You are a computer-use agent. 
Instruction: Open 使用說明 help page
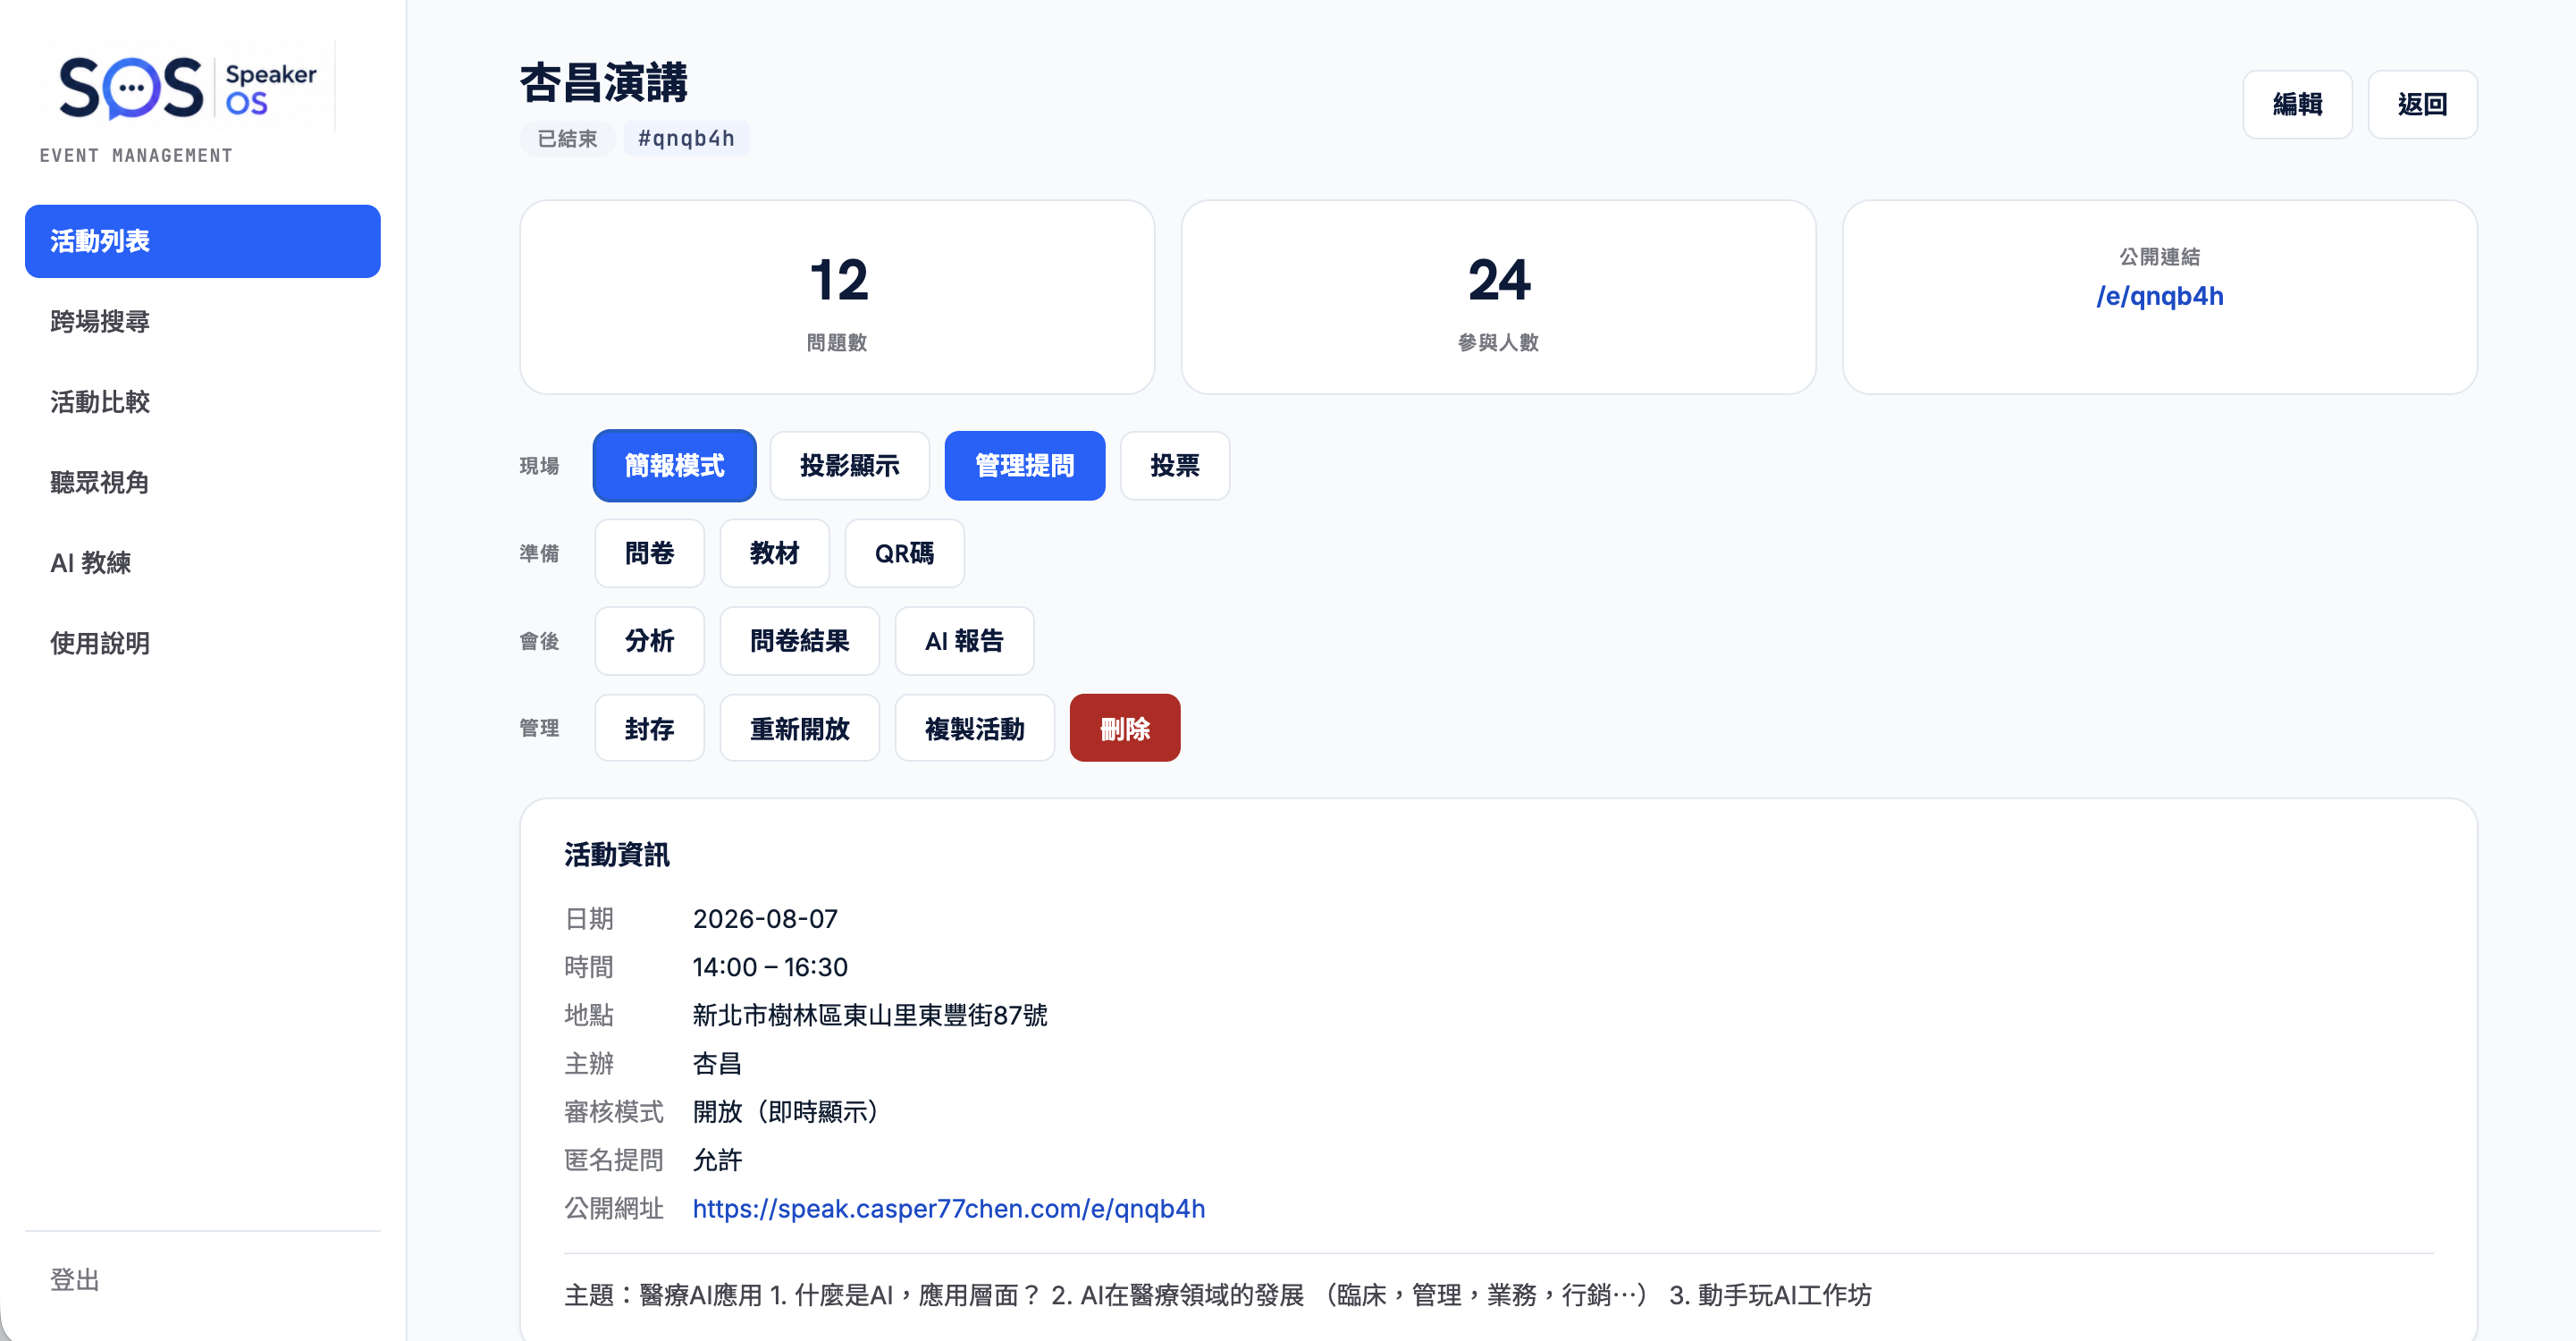tap(202, 643)
